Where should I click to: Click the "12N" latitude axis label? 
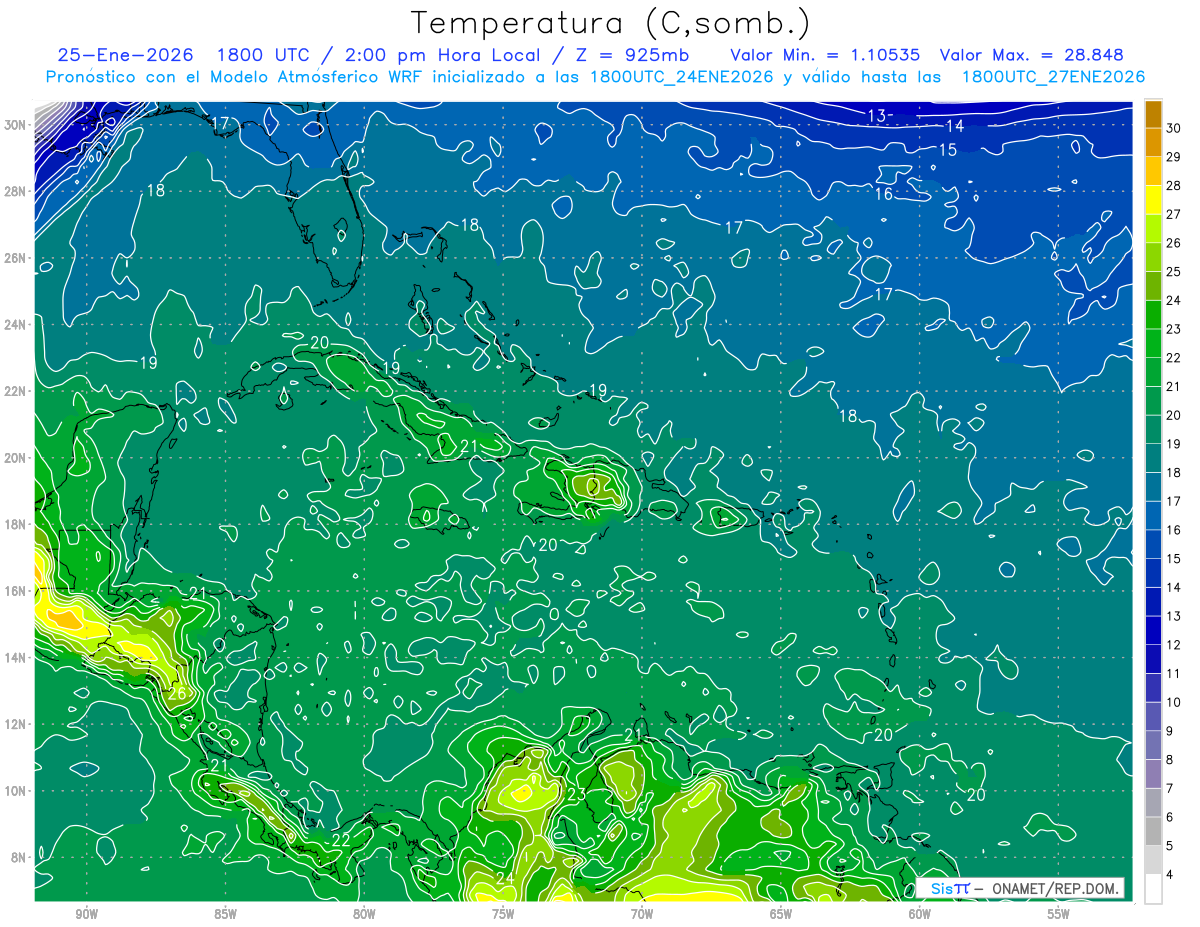[16, 724]
